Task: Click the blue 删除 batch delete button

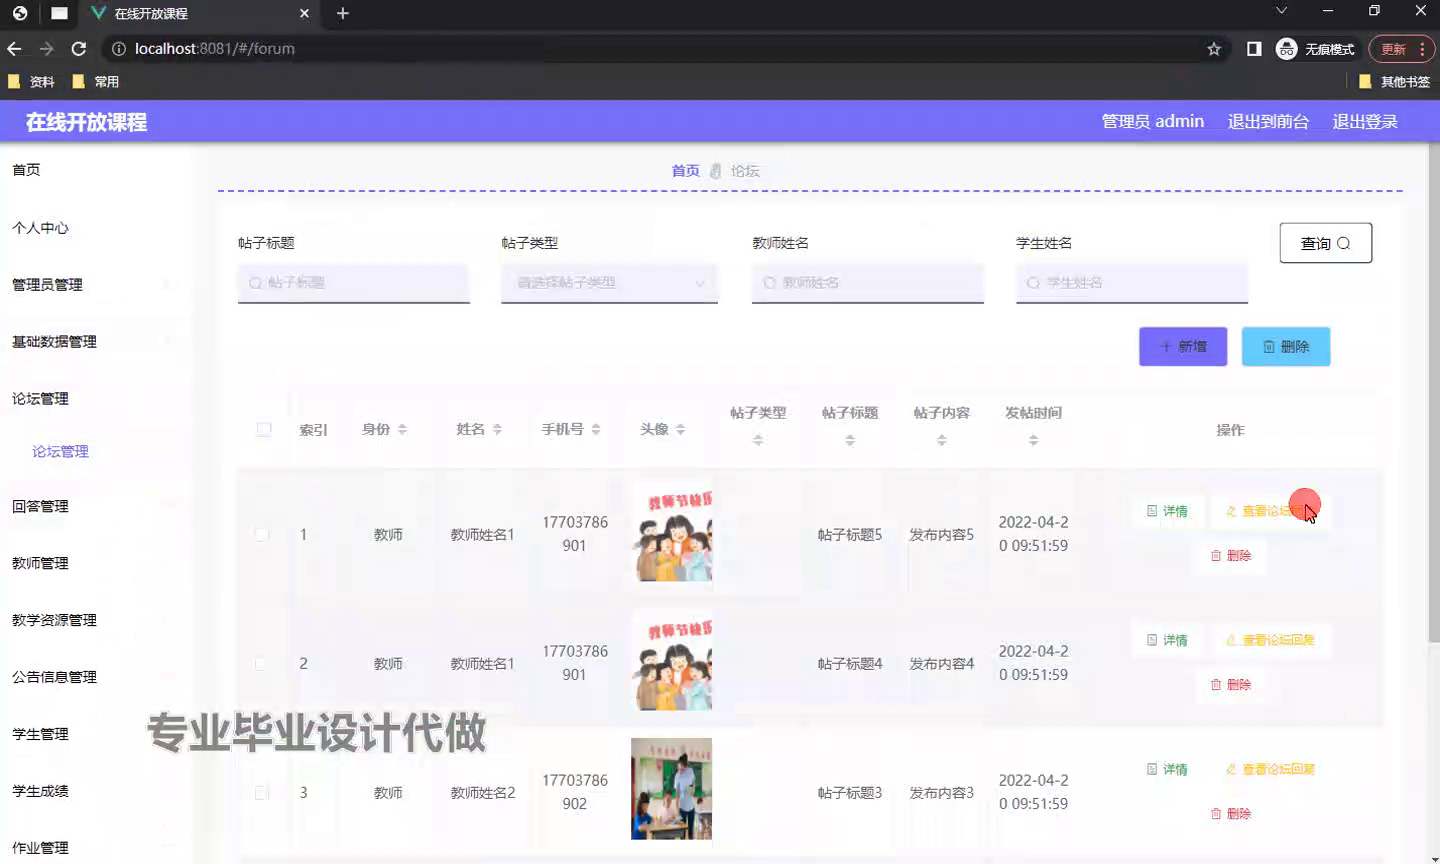Action: (1286, 346)
